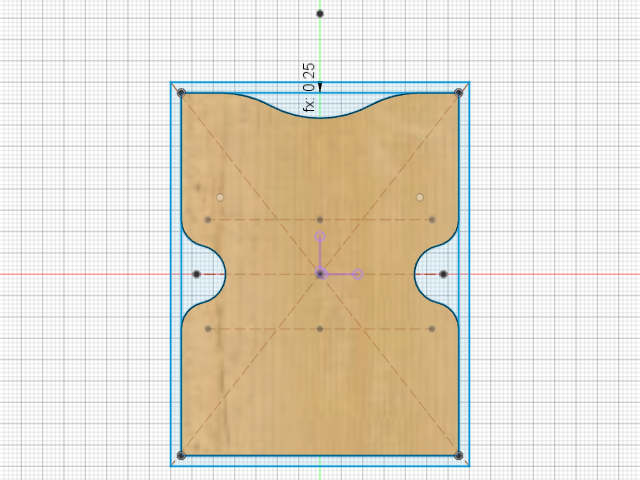Select the top-right corner sketch point

[458, 93]
